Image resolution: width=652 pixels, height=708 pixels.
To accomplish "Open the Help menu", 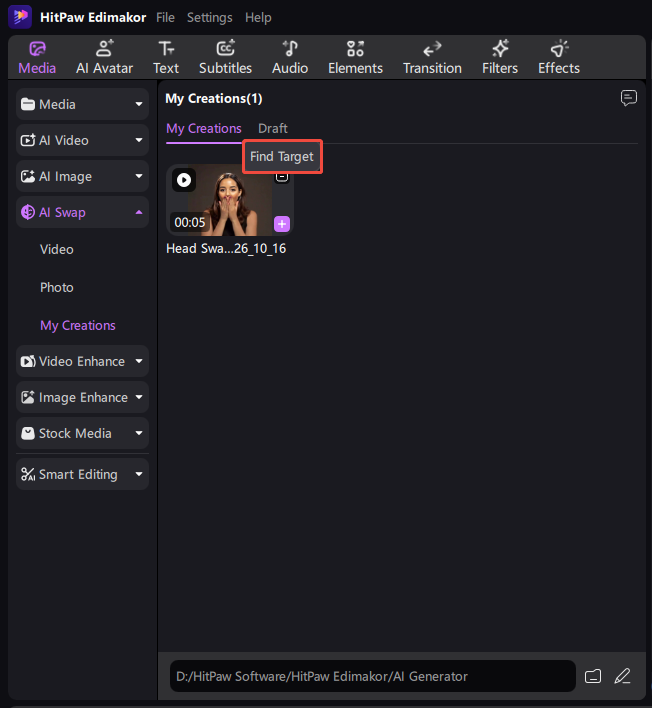I will tap(258, 18).
